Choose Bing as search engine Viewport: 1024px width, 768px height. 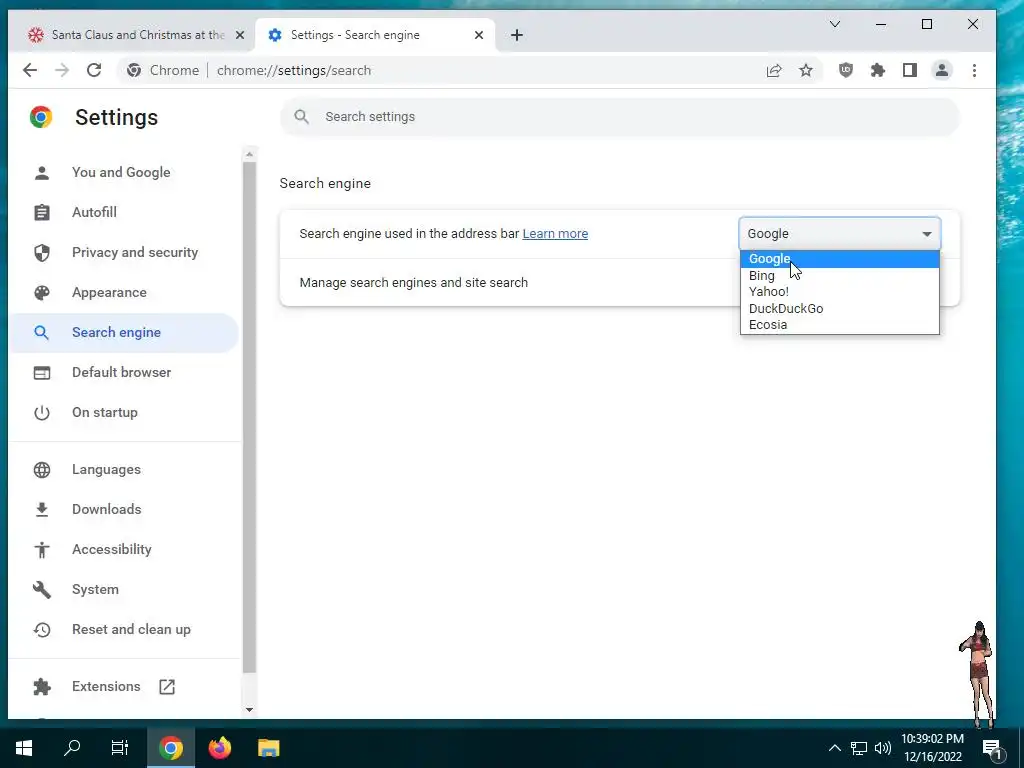[x=840, y=276]
